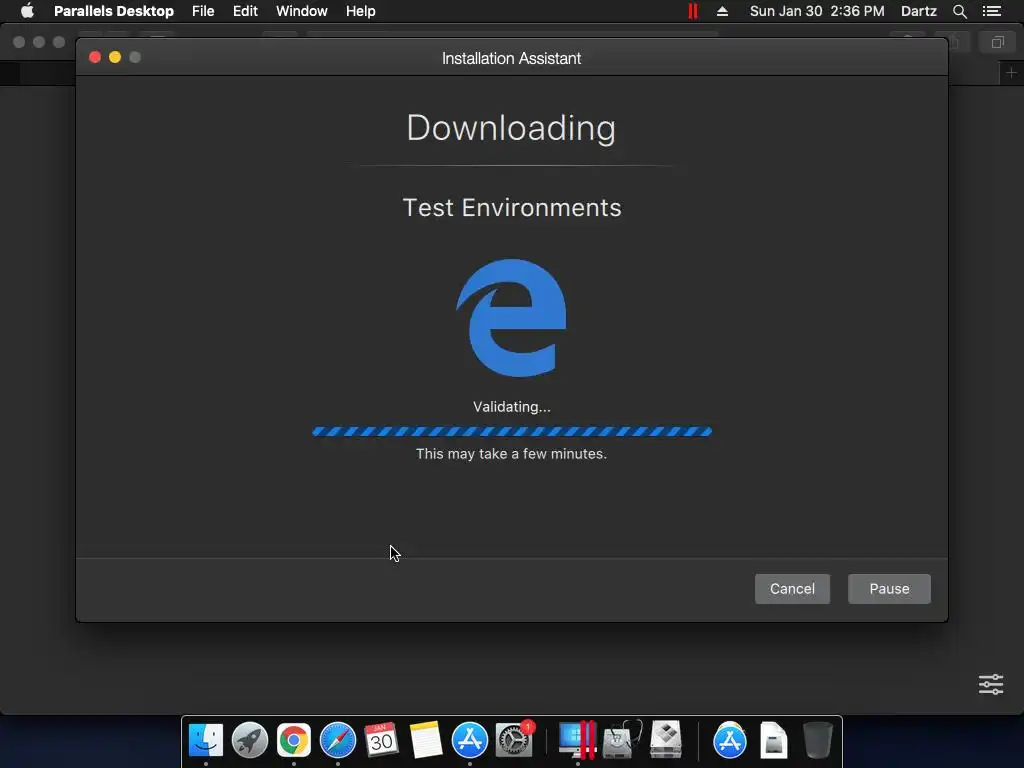Click the windows overlap icon in background toolbar
The height and width of the screenshot is (768, 1024).
997,42
